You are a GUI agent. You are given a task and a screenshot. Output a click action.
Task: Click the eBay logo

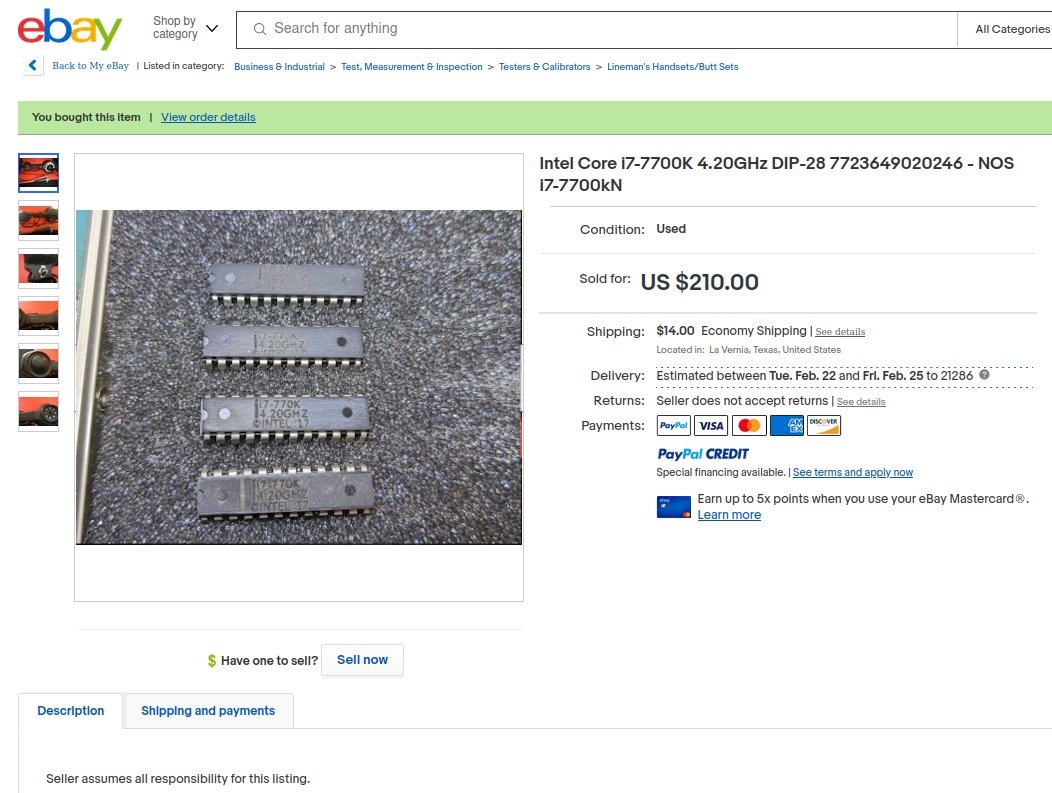69,30
